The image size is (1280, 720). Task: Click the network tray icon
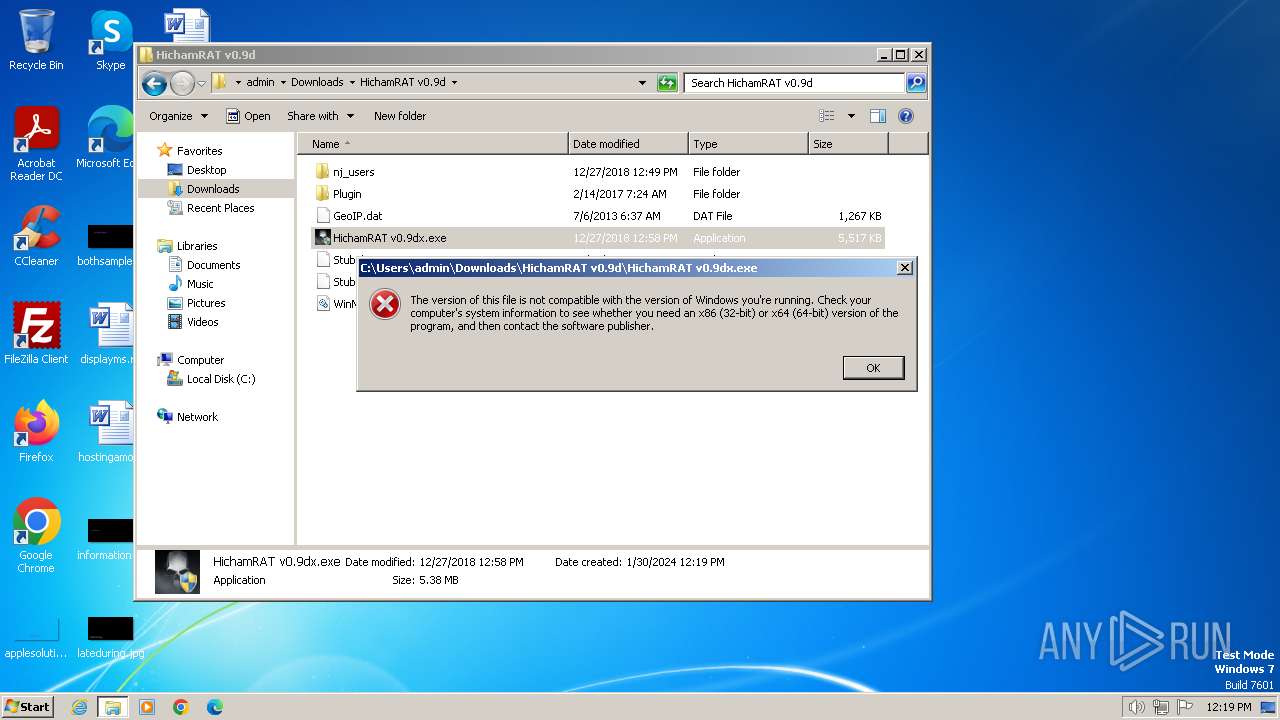click(x=1161, y=707)
